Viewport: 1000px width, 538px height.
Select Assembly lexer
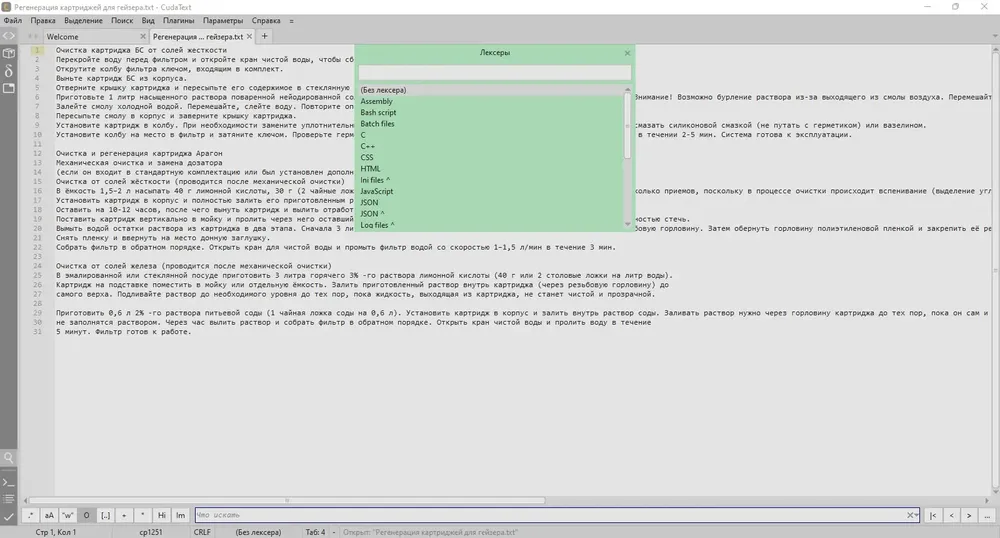[x=490, y=101]
